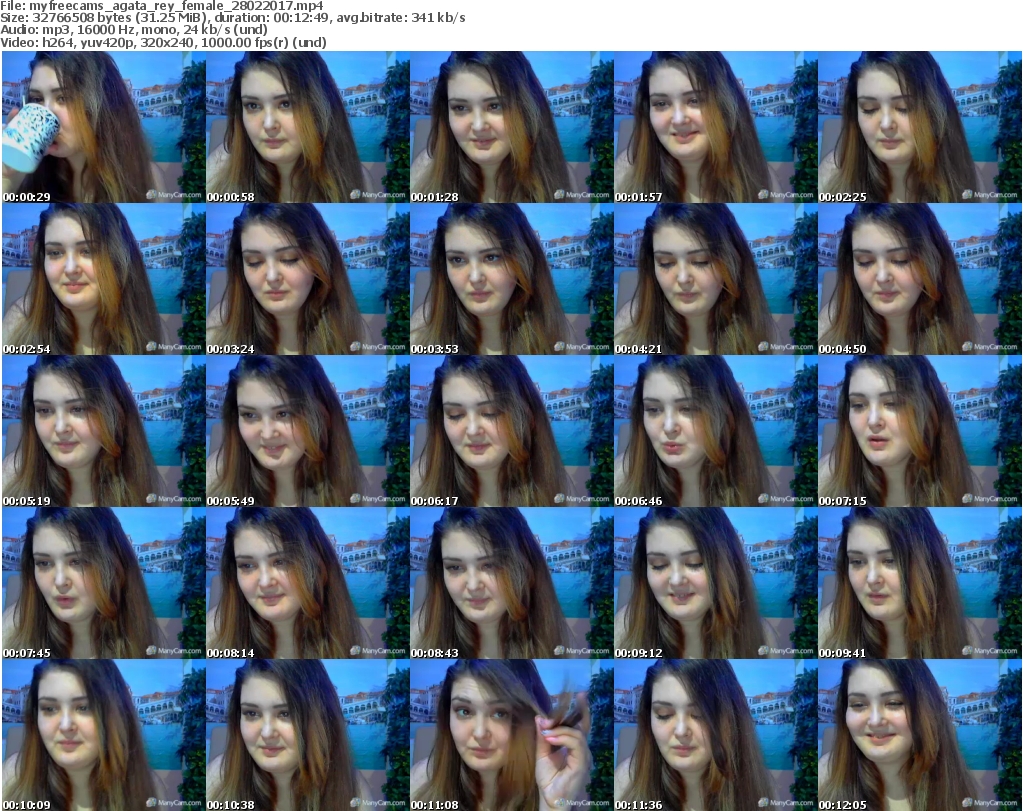Choose the frame timestamped 00:08:43
Viewport: 1024px width, 811px height.
tap(511, 583)
